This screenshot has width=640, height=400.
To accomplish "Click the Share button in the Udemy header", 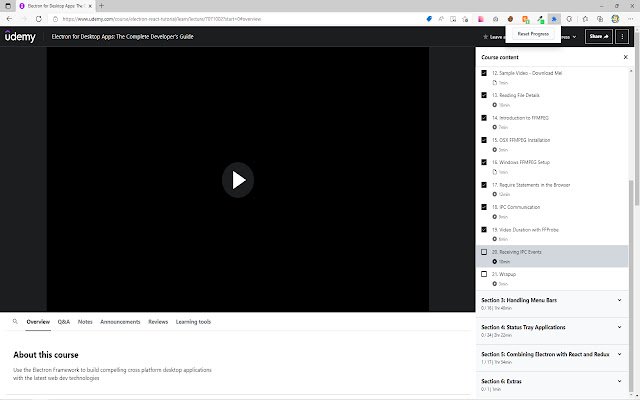I will click(x=599, y=36).
